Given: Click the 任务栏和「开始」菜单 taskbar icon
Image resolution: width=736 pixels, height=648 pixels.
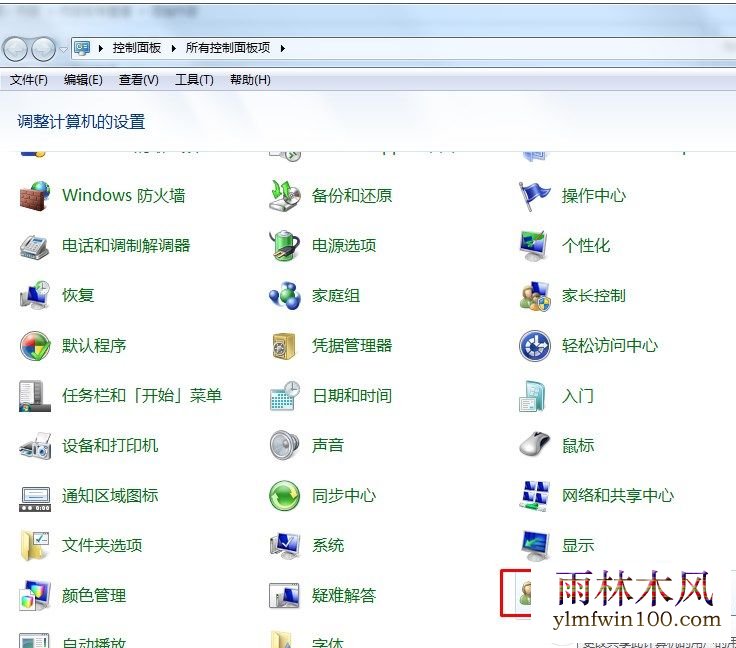Looking at the screenshot, I should (x=35, y=396).
